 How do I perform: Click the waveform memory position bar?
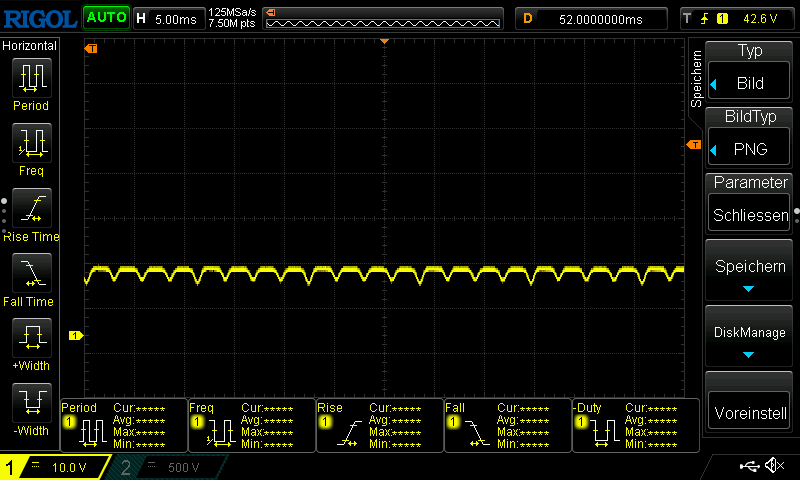tap(383, 18)
